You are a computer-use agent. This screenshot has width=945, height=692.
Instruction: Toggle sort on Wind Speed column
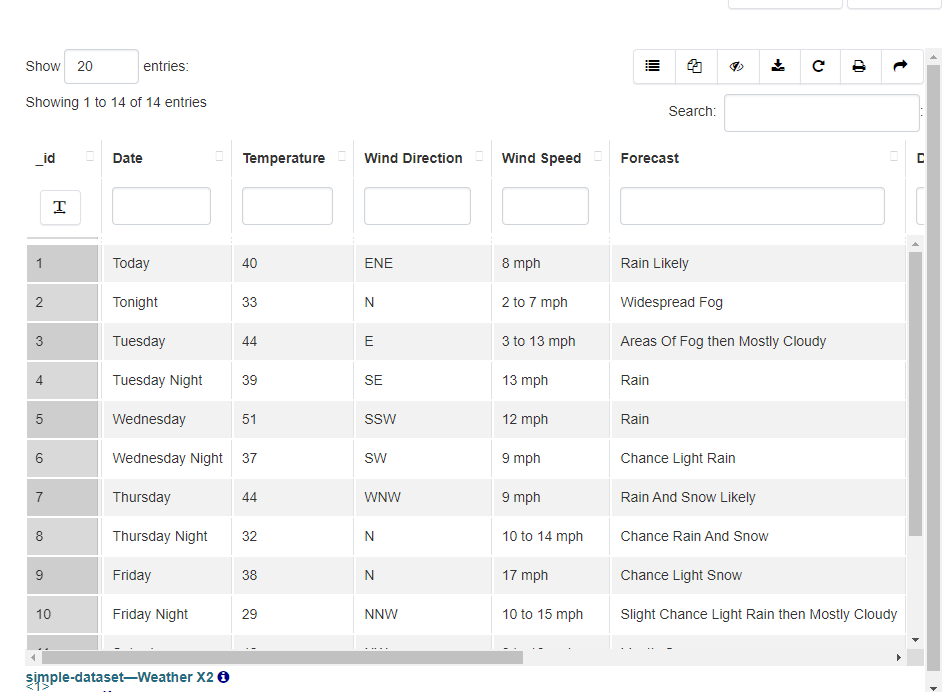point(598,156)
